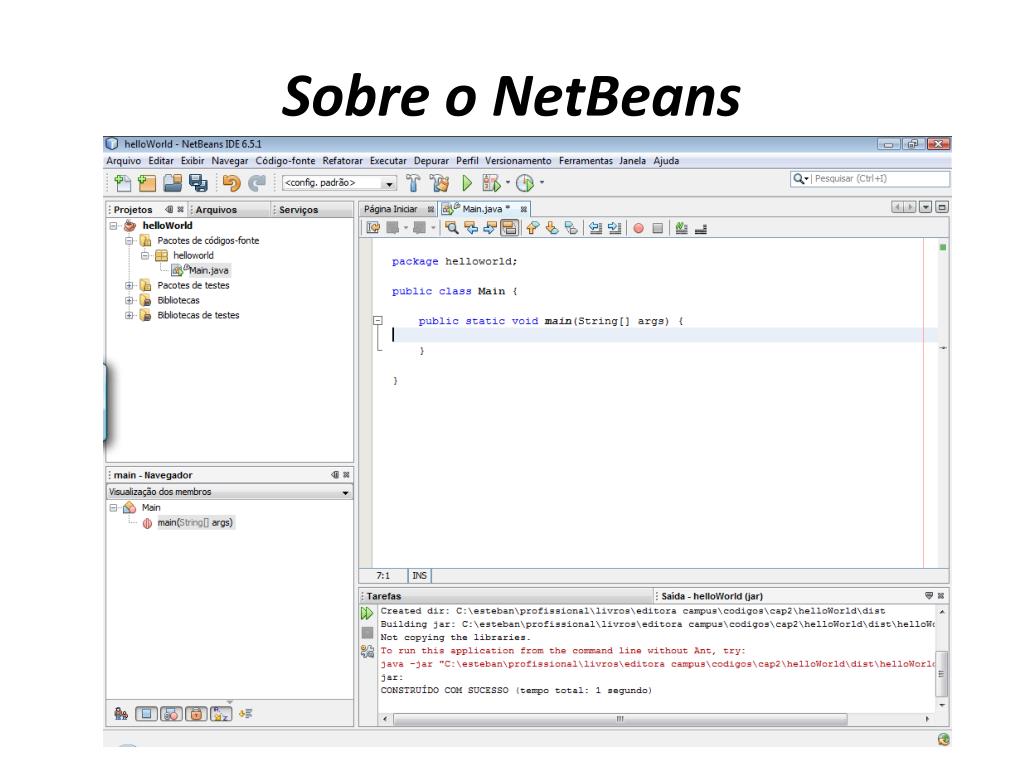Open the Arquivo menu
The image size is (1024, 768).
tap(123, 161)
